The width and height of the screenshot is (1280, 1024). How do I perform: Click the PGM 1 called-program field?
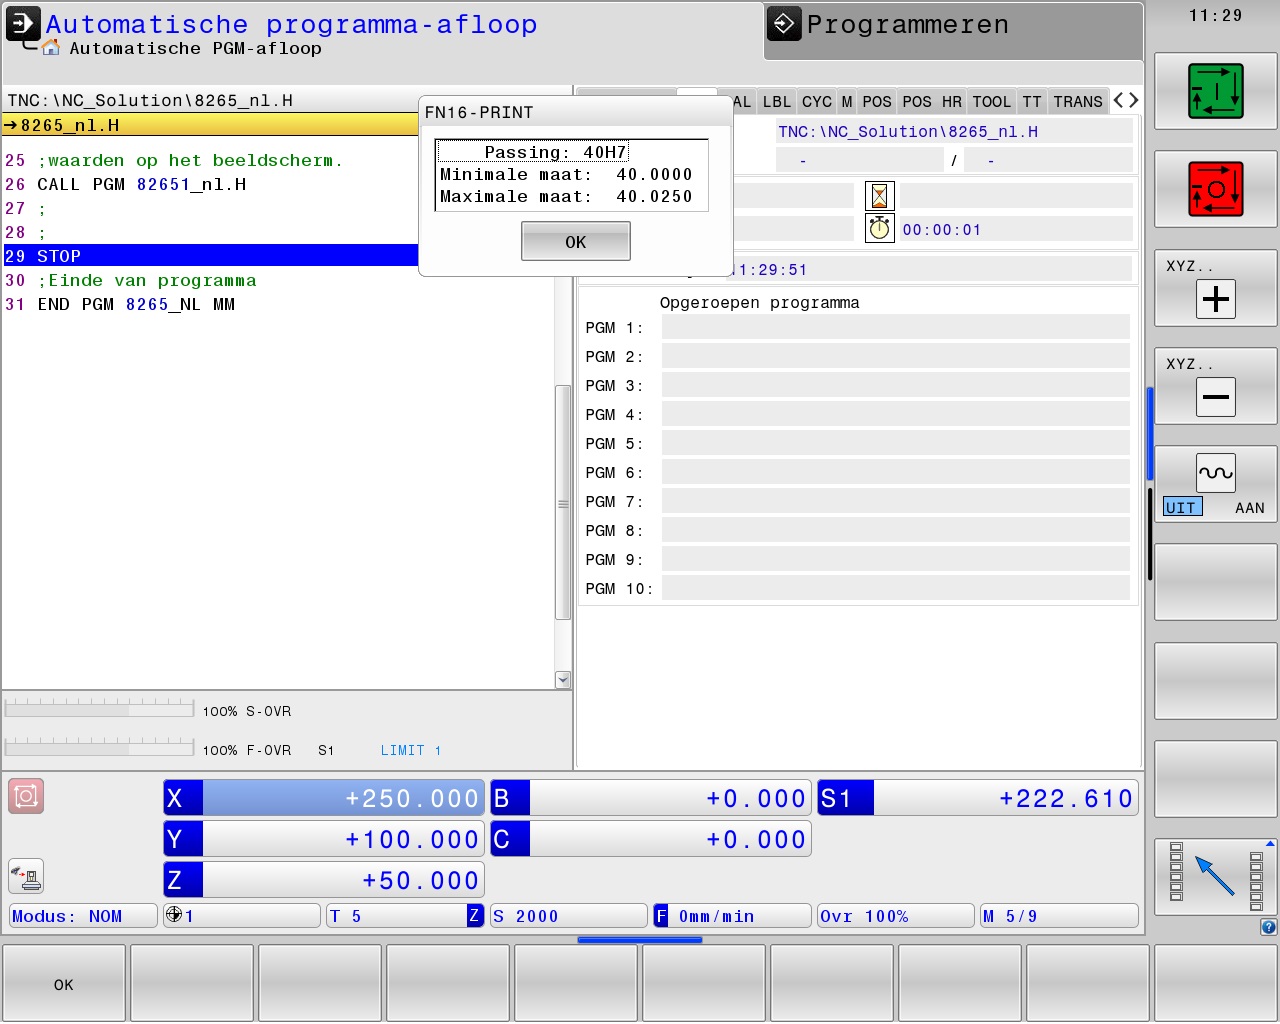896,327
